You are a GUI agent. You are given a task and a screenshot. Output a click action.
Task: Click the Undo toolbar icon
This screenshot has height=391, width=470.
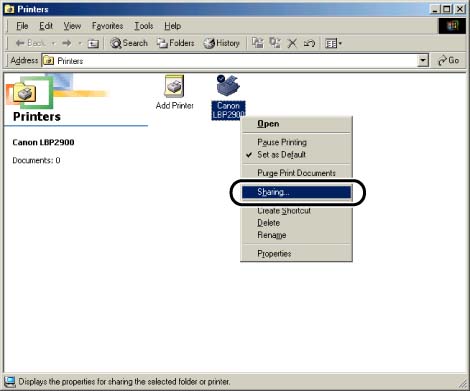pyautogui.click(x=309, y=43)
